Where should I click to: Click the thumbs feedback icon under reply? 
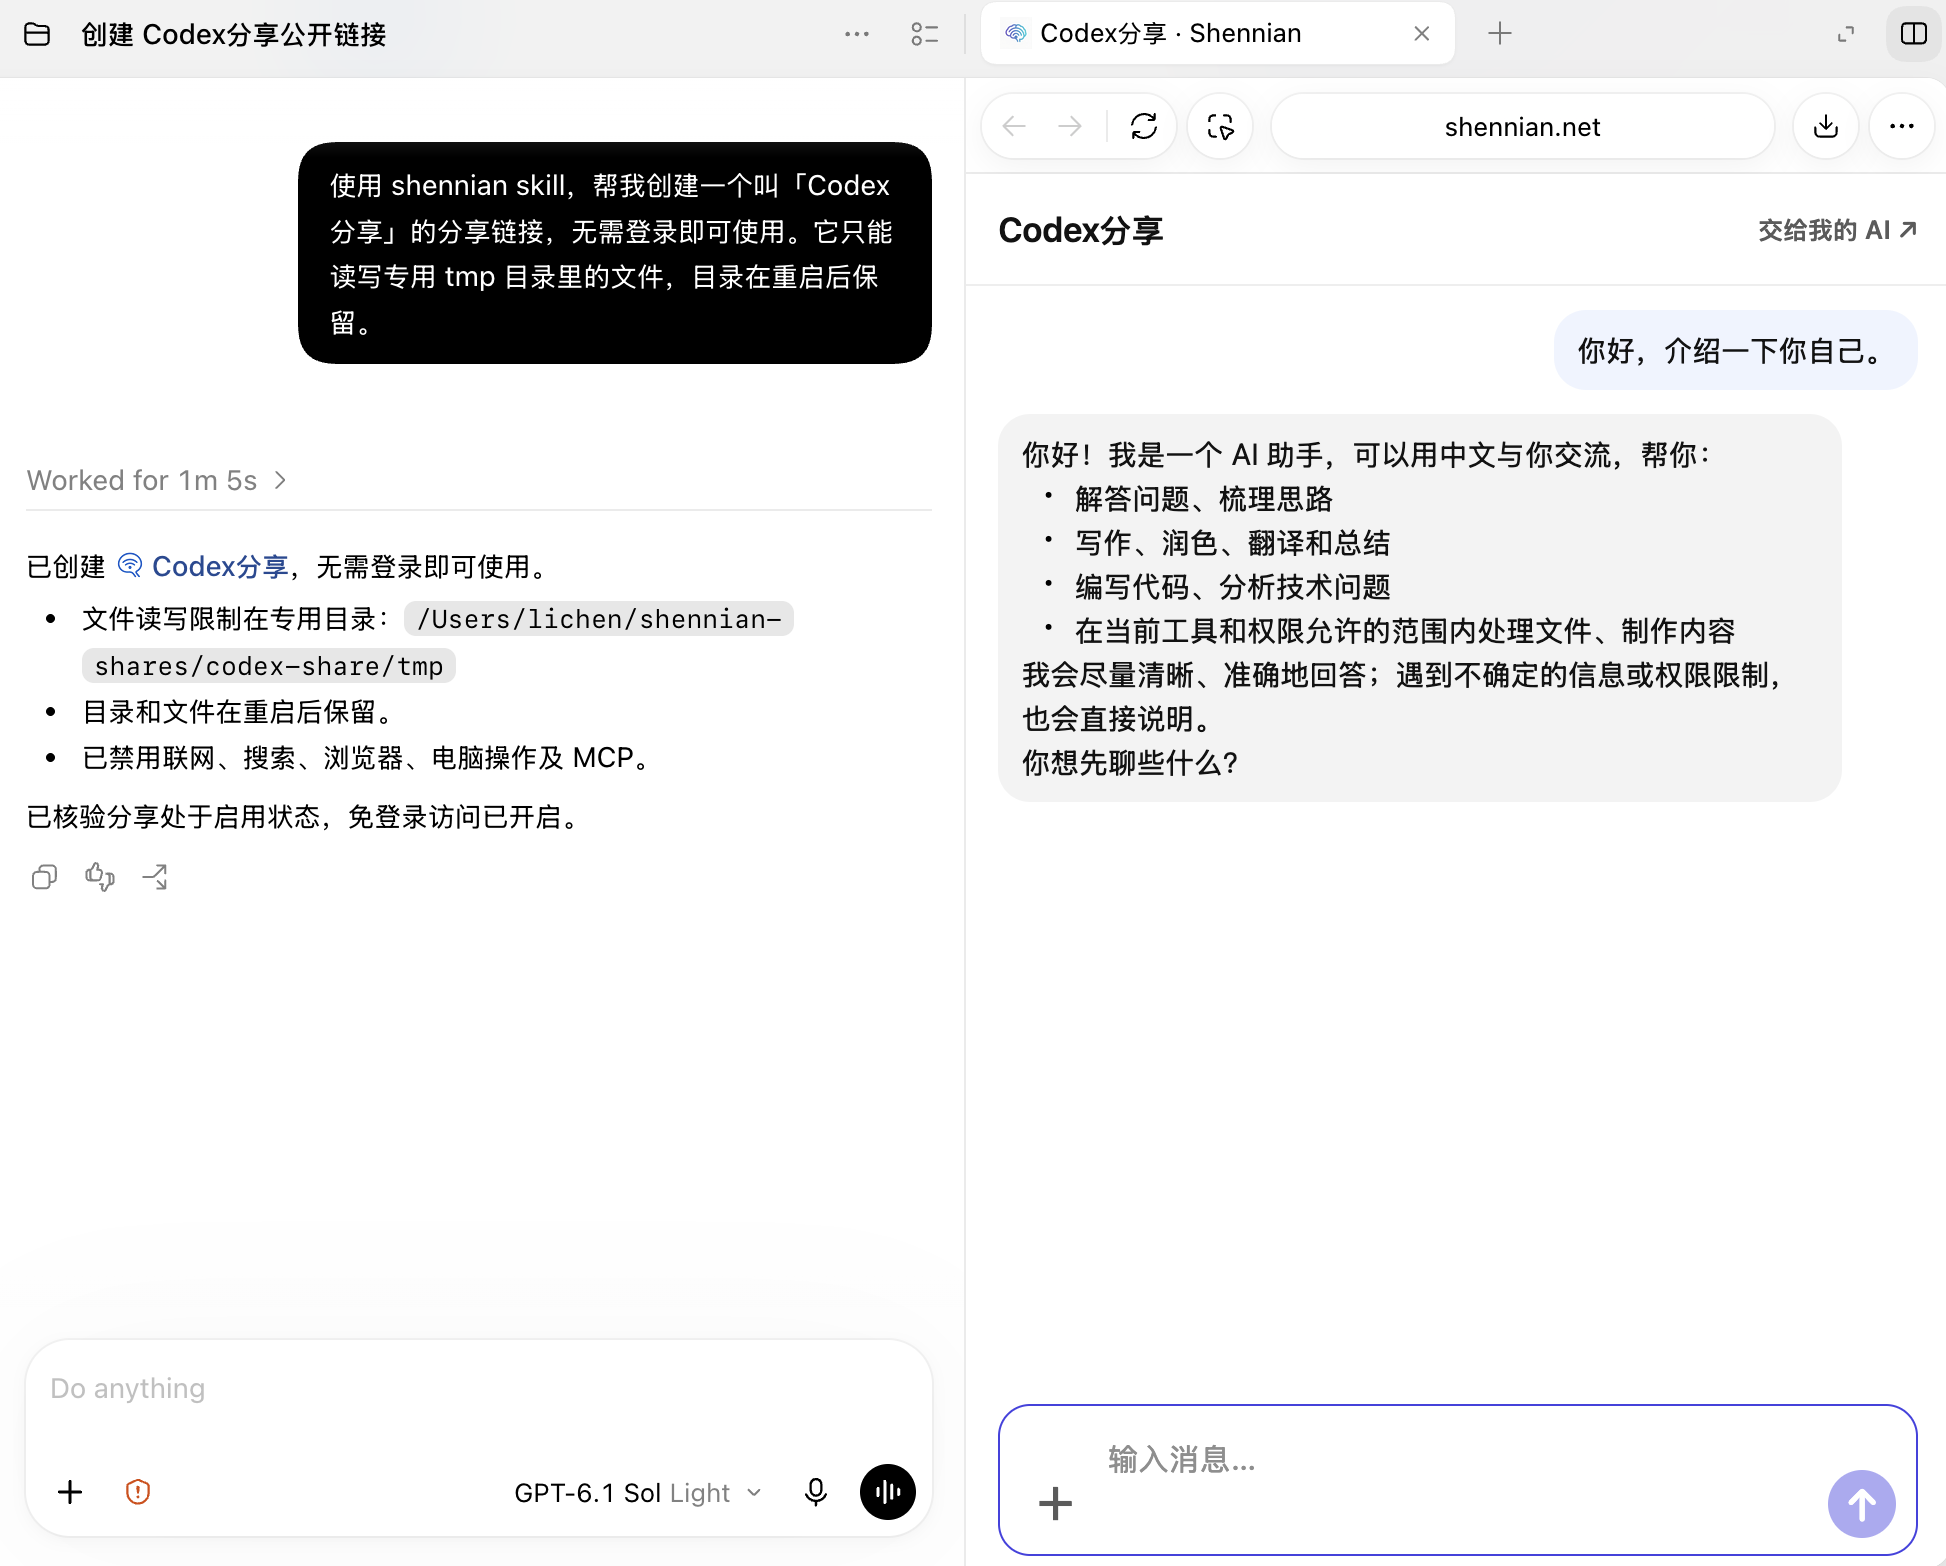100,877
